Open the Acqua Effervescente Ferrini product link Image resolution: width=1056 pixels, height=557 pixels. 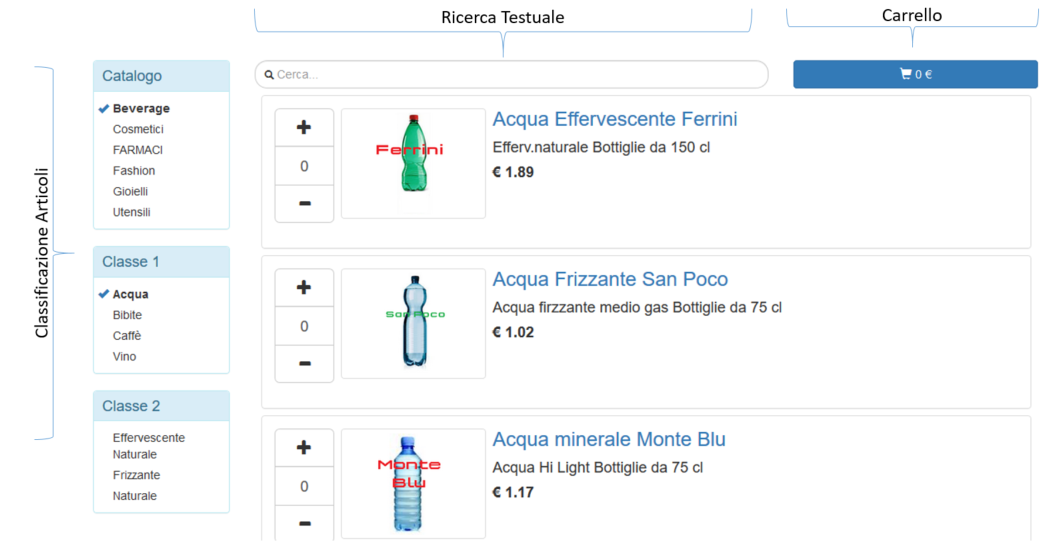tap(614, 119)
